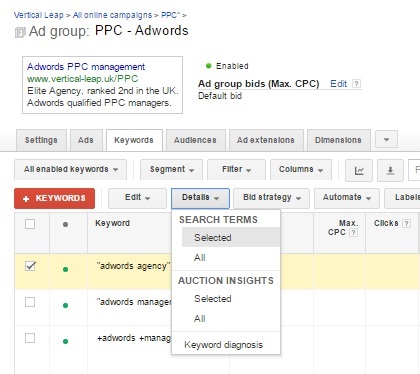
Task: Click the ad group icon beside the title
Action: pyautogui.click(x=20, y=33)
